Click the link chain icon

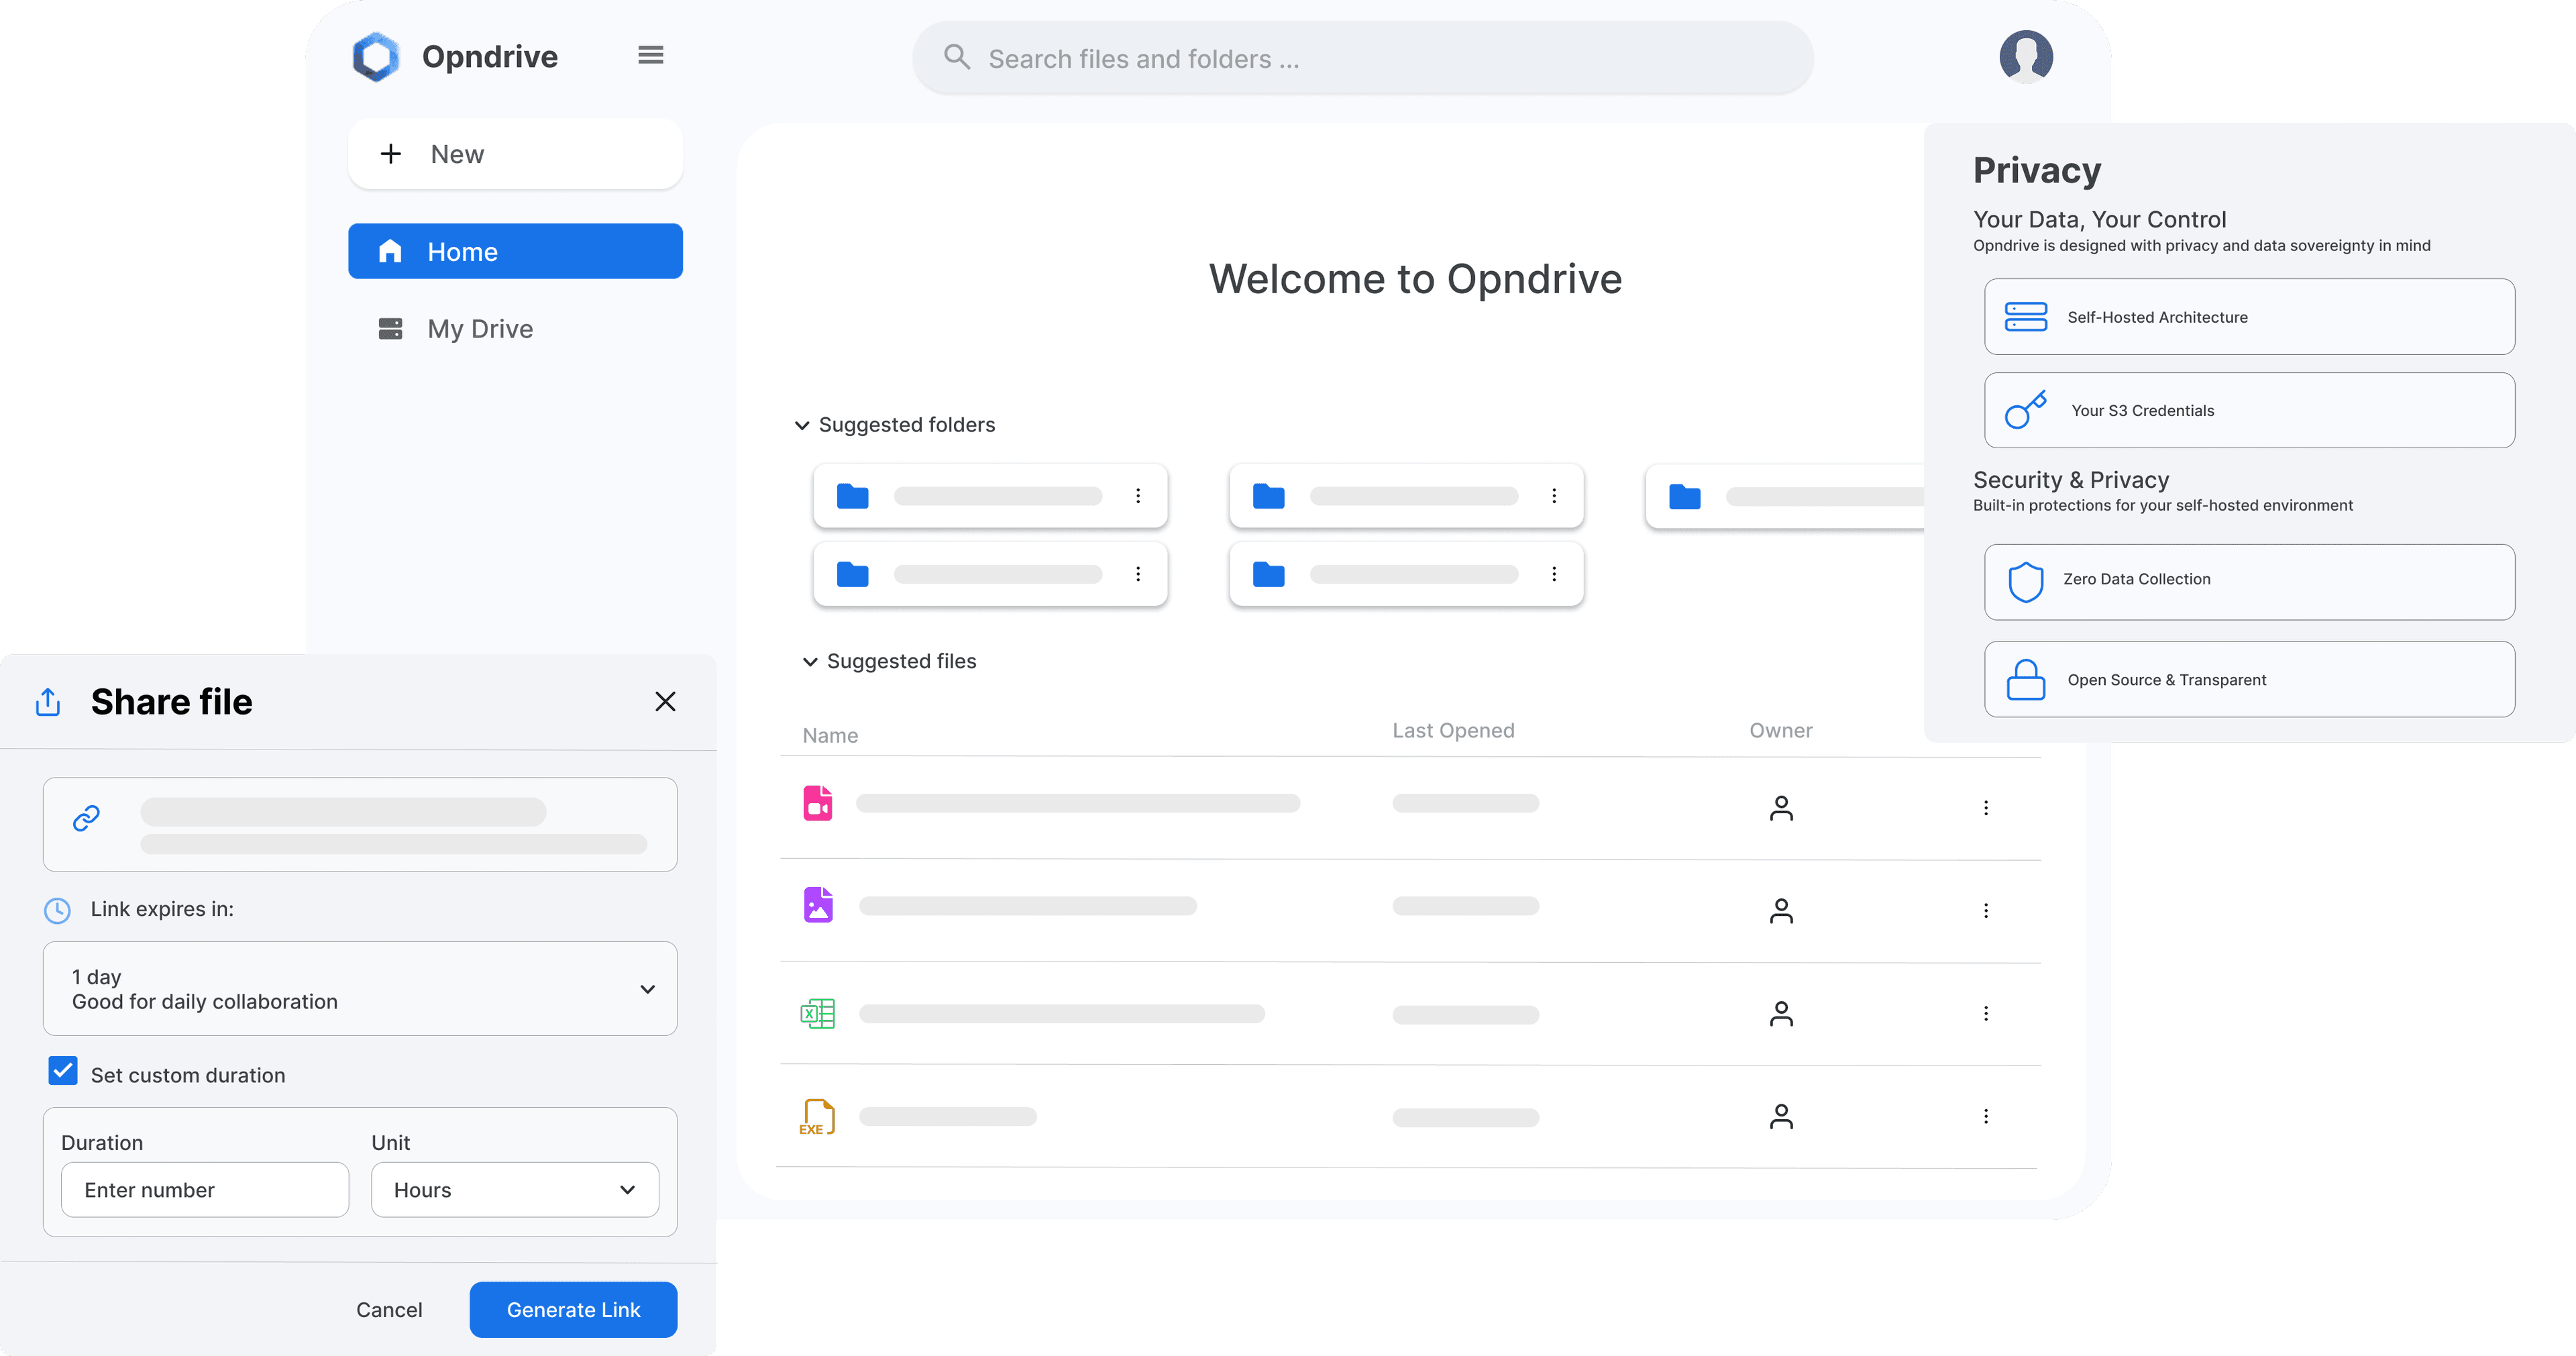87,819
